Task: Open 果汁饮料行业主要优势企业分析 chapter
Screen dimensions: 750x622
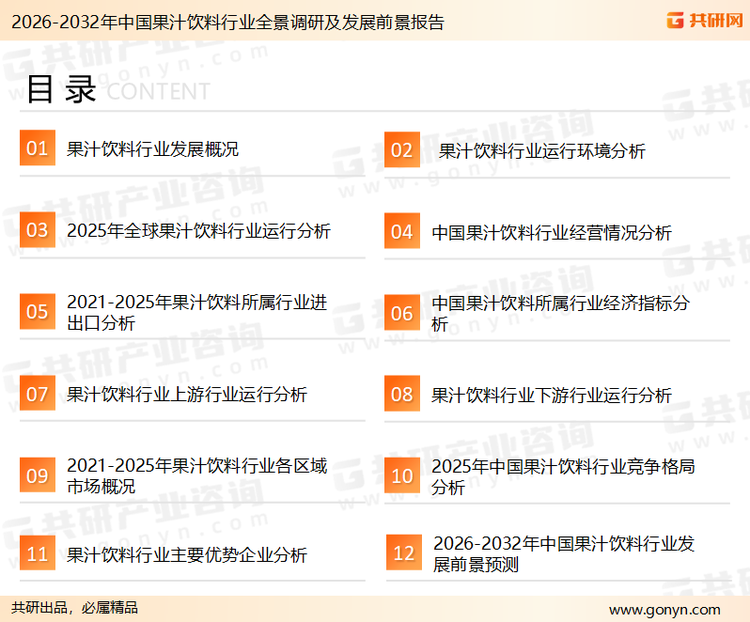Action: [186, 555]
